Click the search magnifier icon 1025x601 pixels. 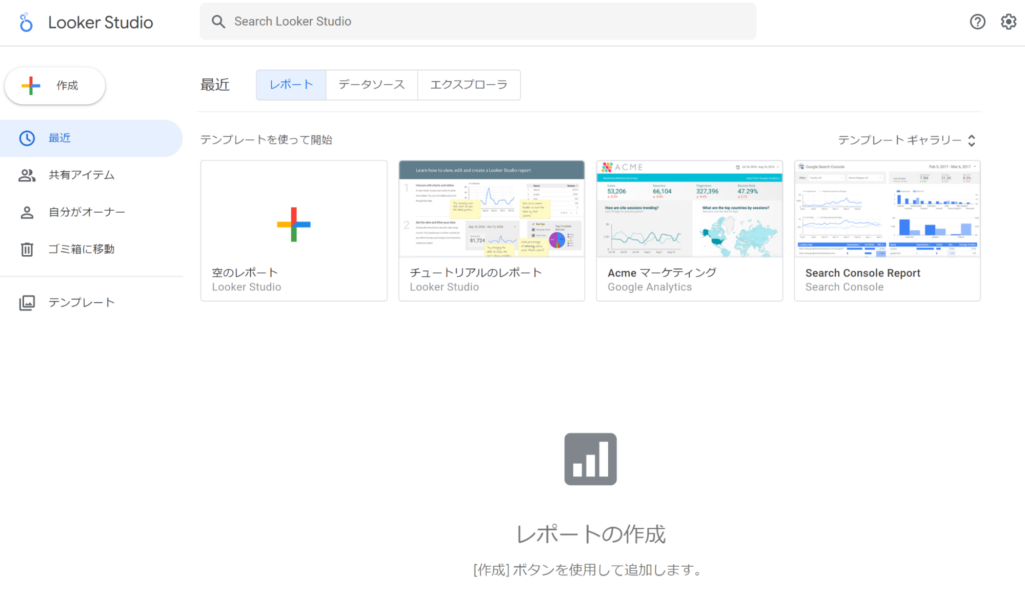[x=218, y=21]
